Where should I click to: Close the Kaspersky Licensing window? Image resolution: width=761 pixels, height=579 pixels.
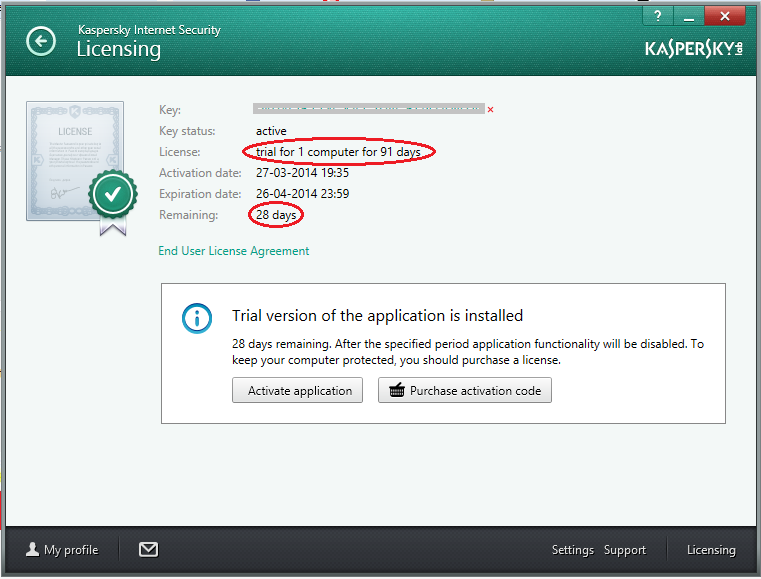coord(725,16)
